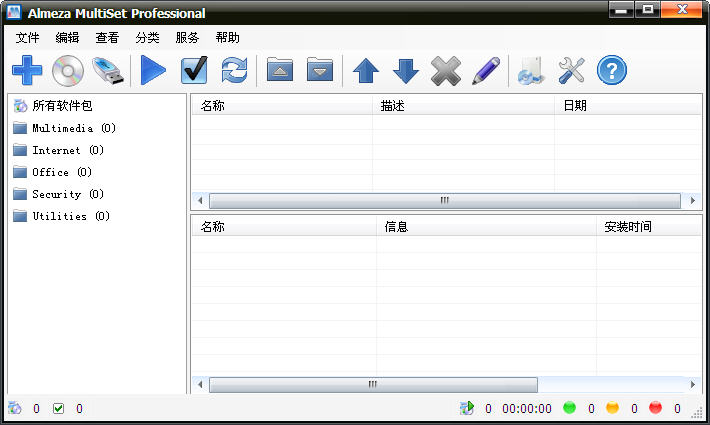Viewport: 710px width, 425px height.
Task: Click the CD disc creation icon
Action: (68, 70)
